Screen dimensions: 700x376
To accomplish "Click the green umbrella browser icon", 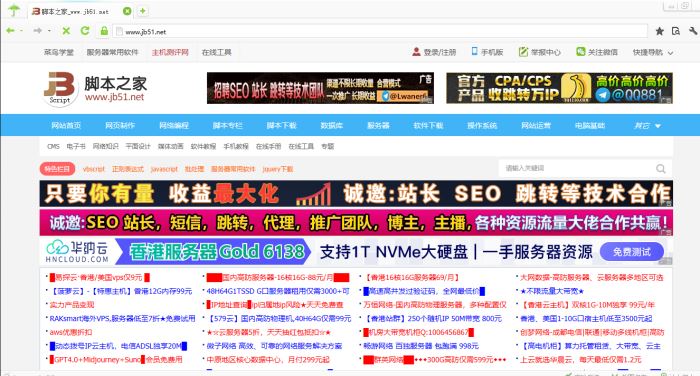I will [x=14, y=10].
